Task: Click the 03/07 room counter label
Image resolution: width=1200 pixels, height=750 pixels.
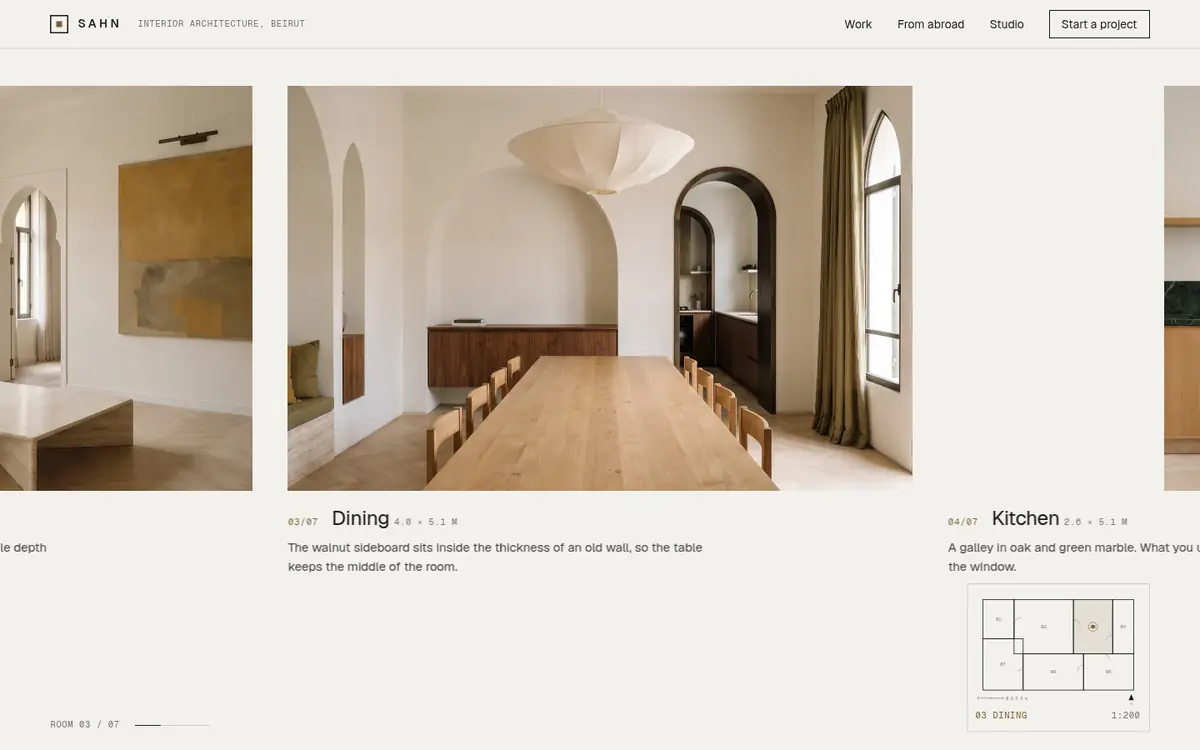Action: [x=303, y=522]
